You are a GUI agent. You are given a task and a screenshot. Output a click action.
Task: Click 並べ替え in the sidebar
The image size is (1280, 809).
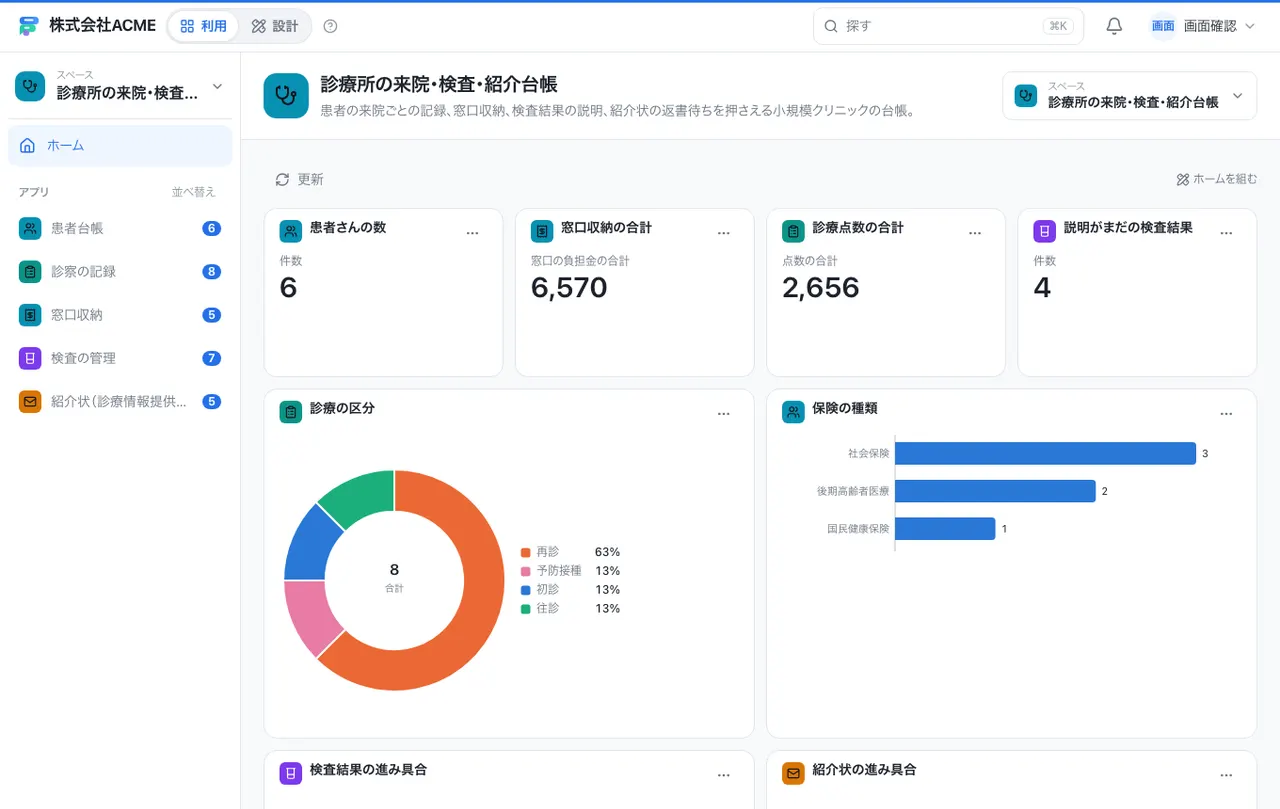(193, 192)
